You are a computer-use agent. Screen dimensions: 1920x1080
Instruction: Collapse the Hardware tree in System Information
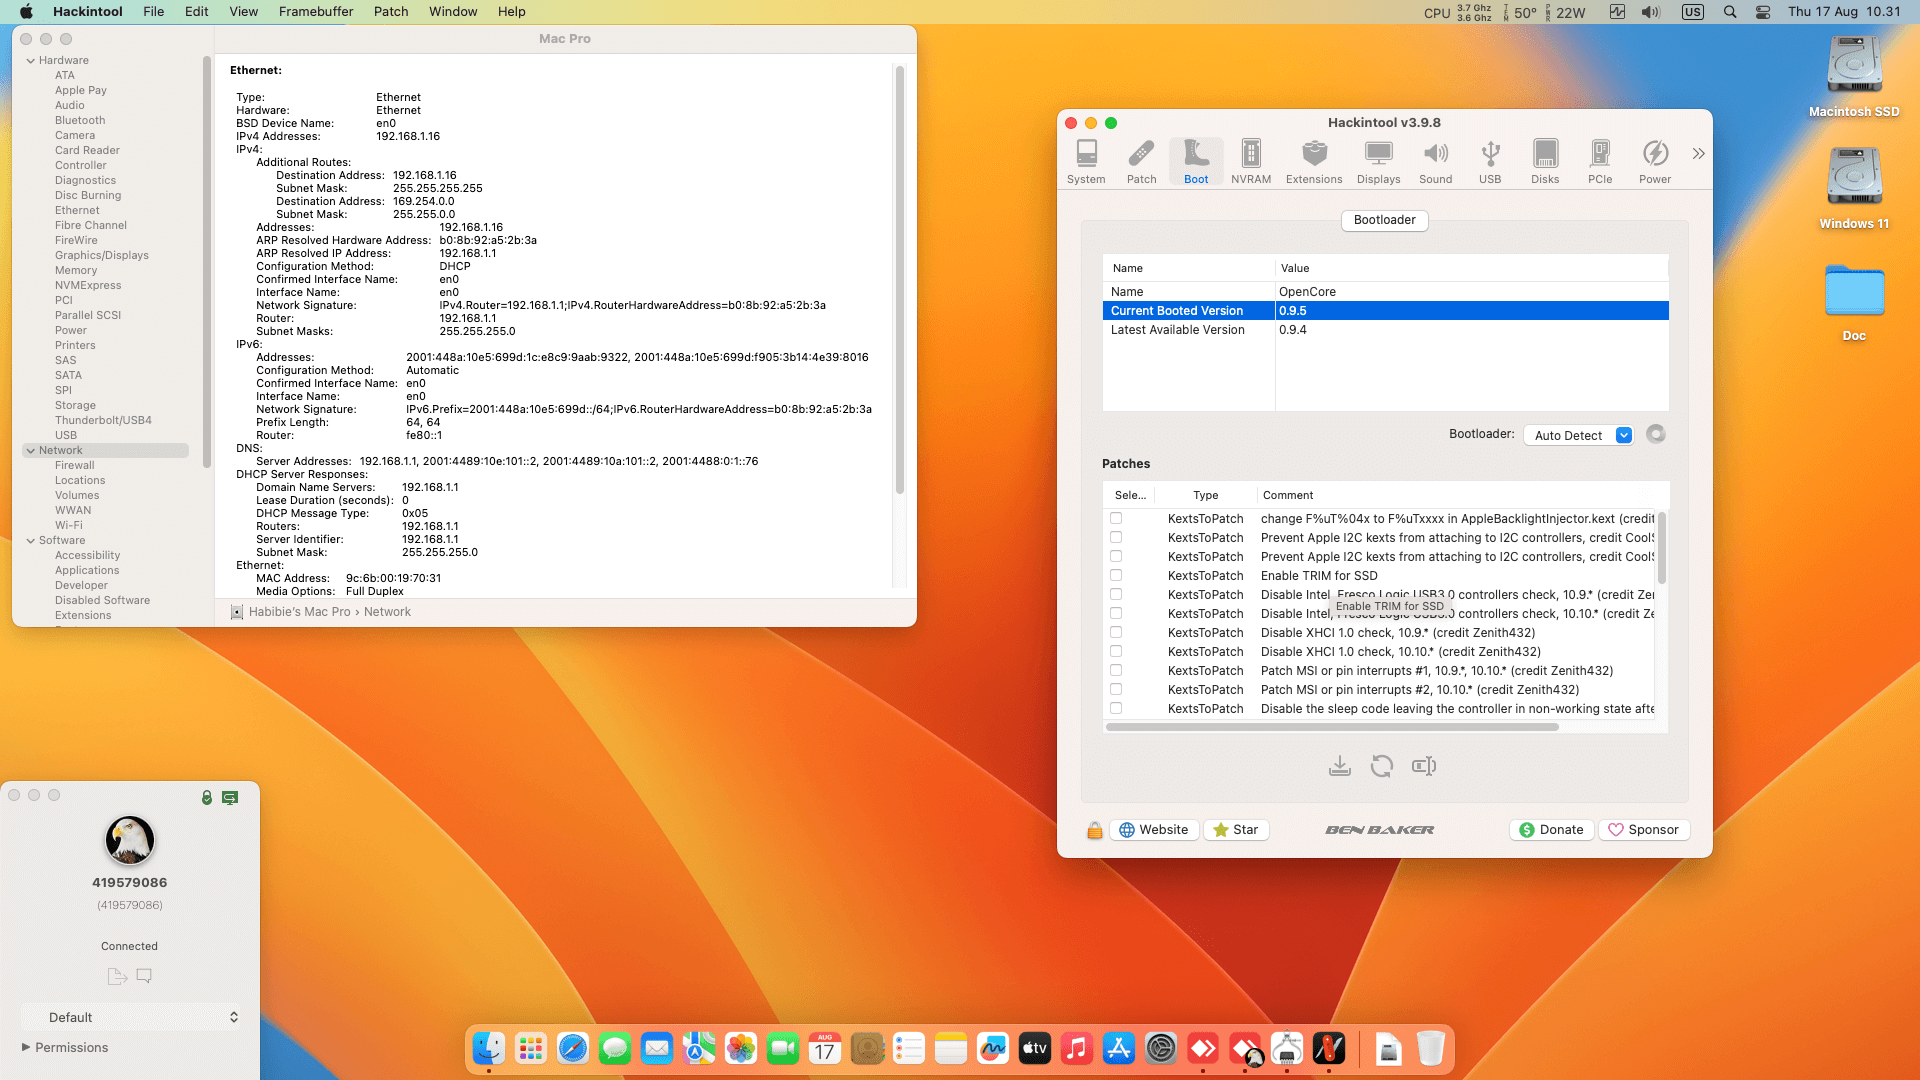click(31, 61)
